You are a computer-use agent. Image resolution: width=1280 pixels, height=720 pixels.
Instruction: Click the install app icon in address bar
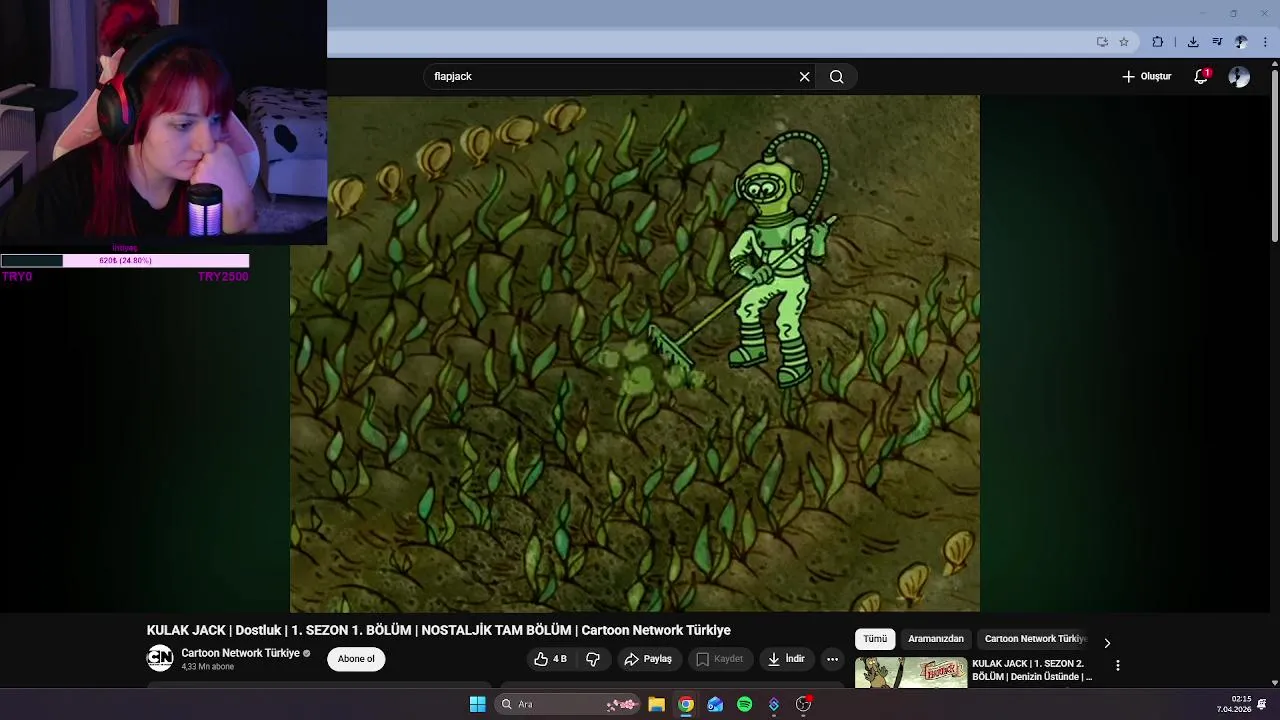click(1102, 42)
